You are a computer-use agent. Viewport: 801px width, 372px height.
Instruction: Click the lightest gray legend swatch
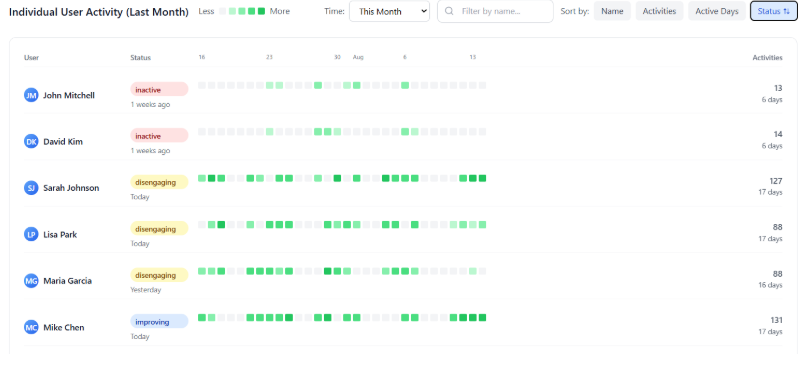tap(222, 11)
